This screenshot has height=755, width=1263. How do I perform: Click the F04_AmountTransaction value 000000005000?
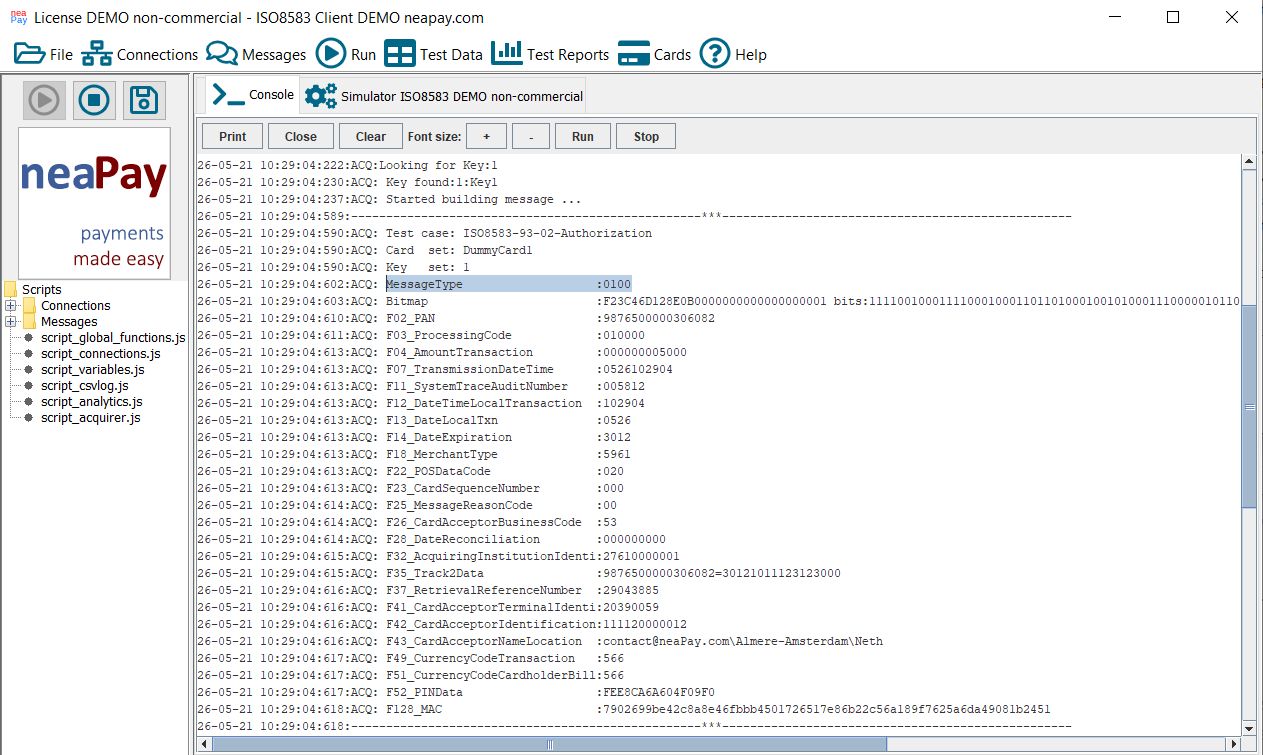(x=645, y=352)
